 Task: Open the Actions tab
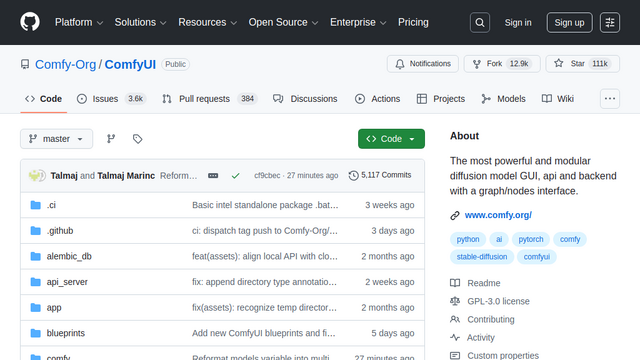[x=378, y=99]
